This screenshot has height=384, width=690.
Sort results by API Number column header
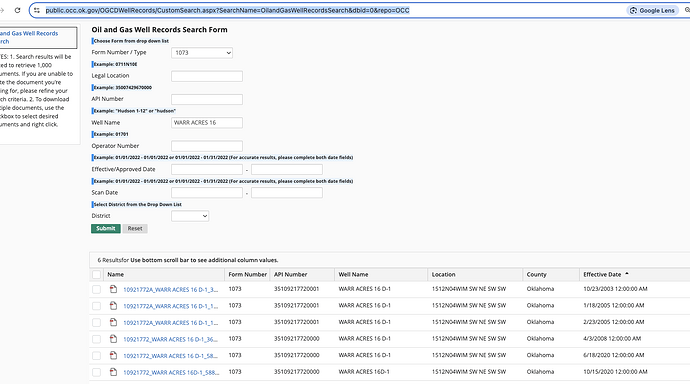click(290, 274)
